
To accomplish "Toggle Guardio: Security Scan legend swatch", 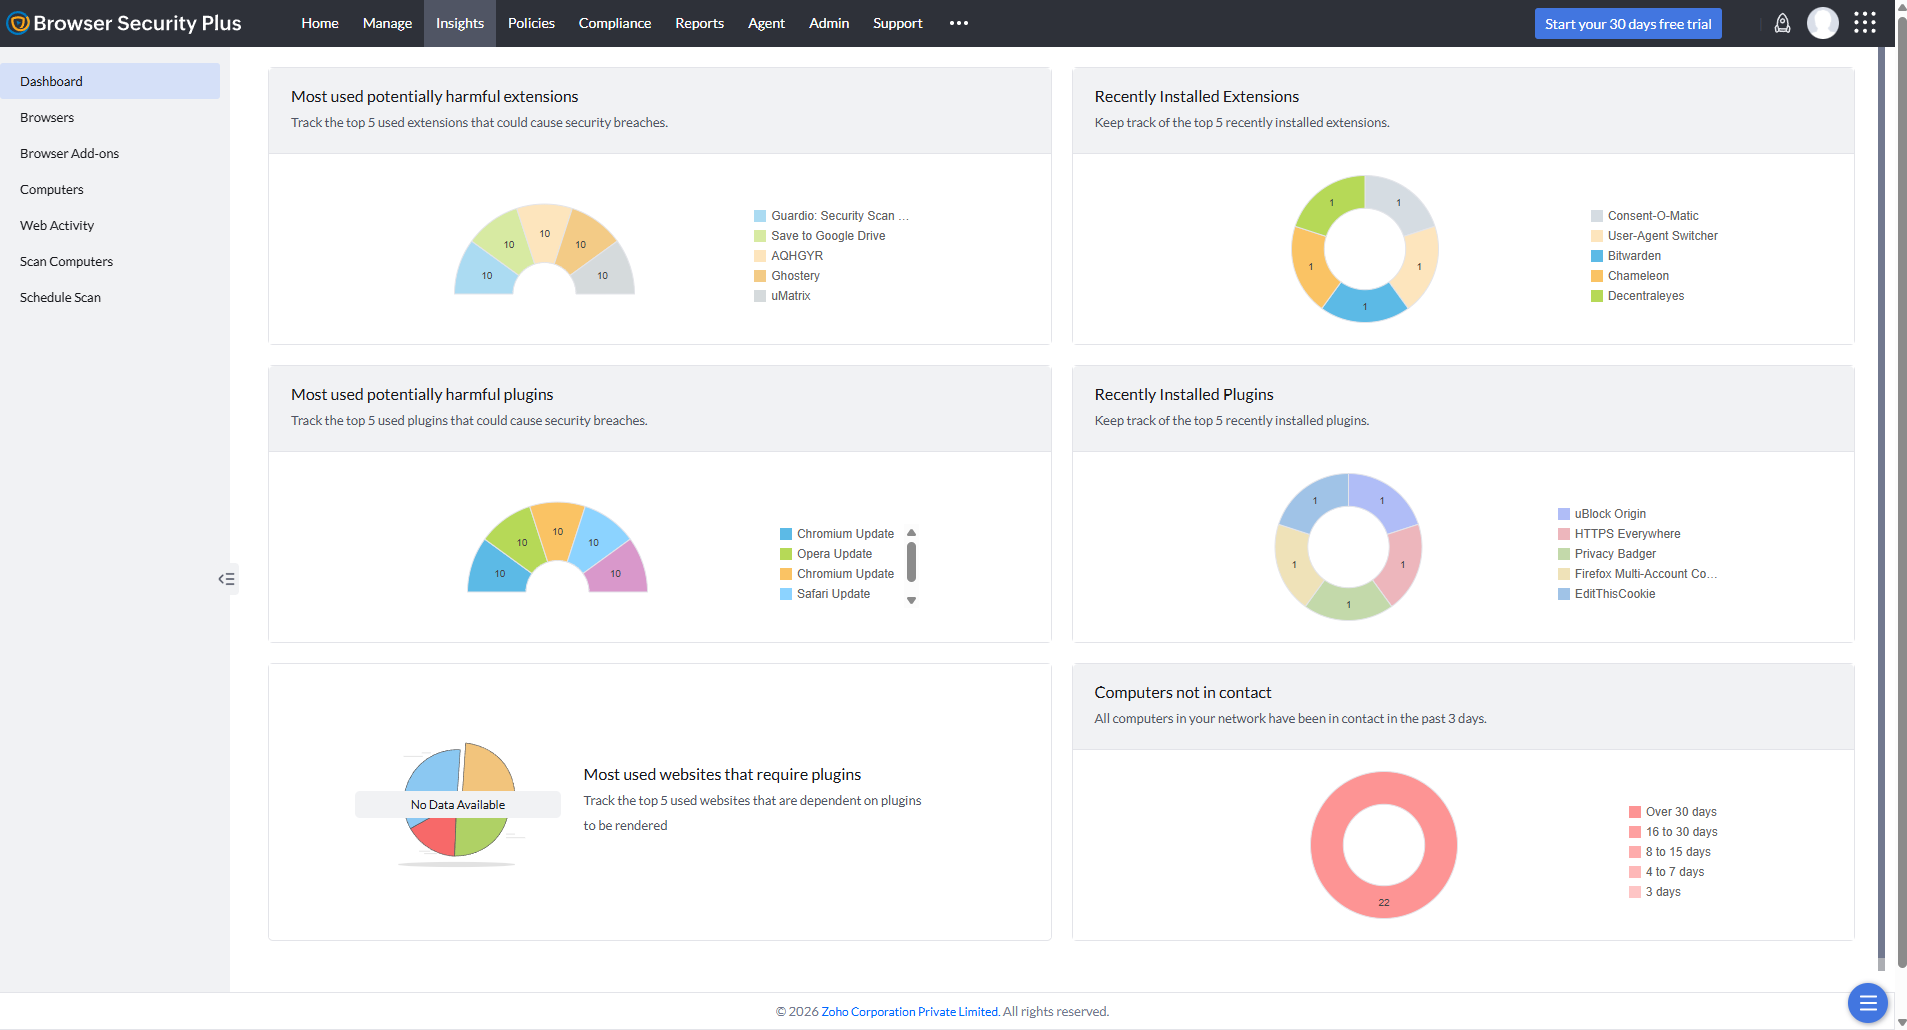I will coord(760,216).
